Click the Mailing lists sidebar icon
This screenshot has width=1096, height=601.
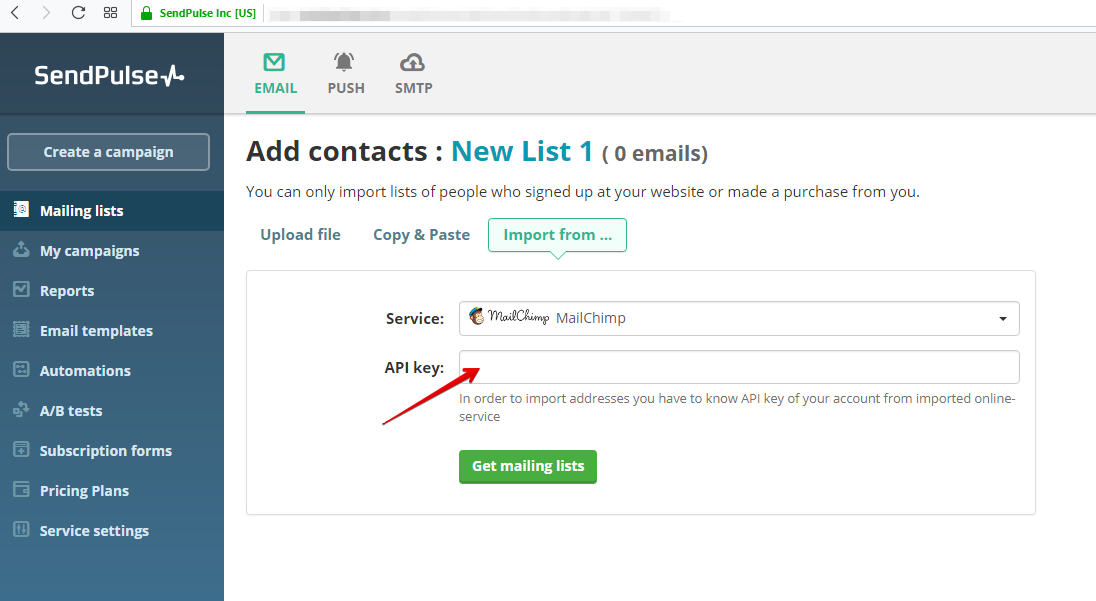point(22,209)
